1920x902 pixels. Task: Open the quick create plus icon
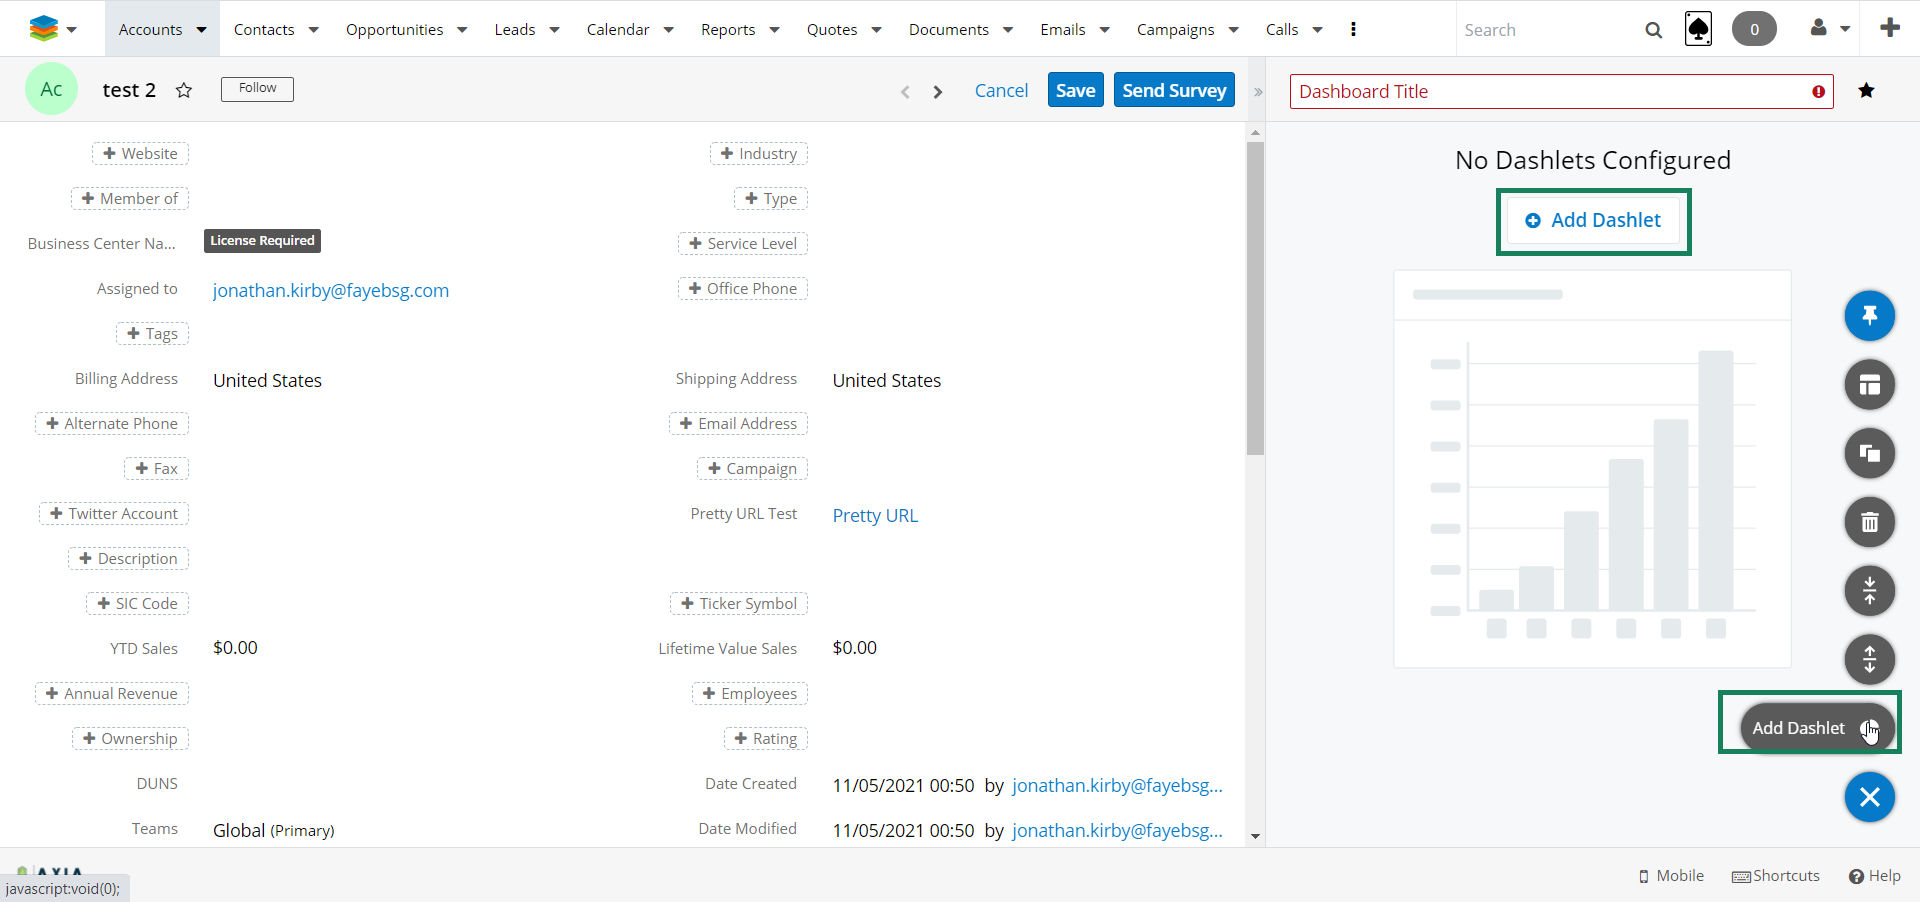pos(1889,28)
